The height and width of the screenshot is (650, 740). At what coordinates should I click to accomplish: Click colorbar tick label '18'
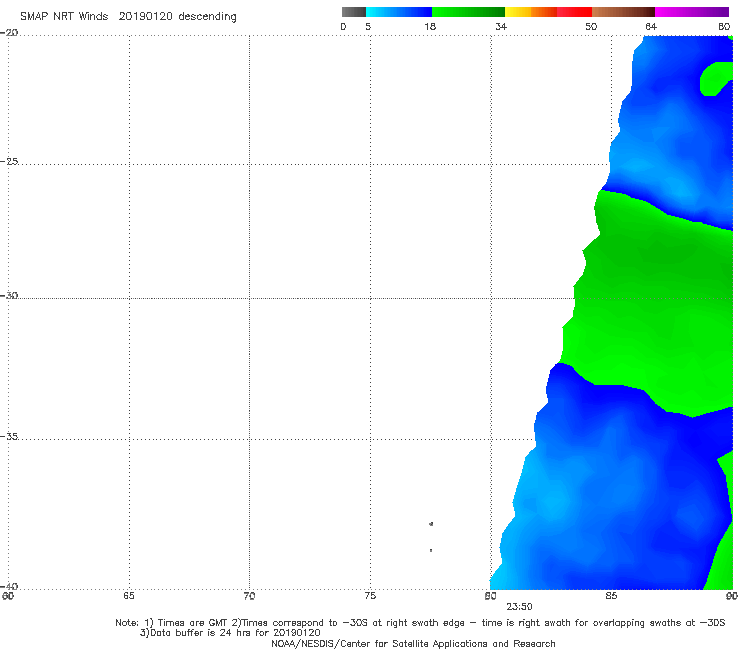[430, 26]
